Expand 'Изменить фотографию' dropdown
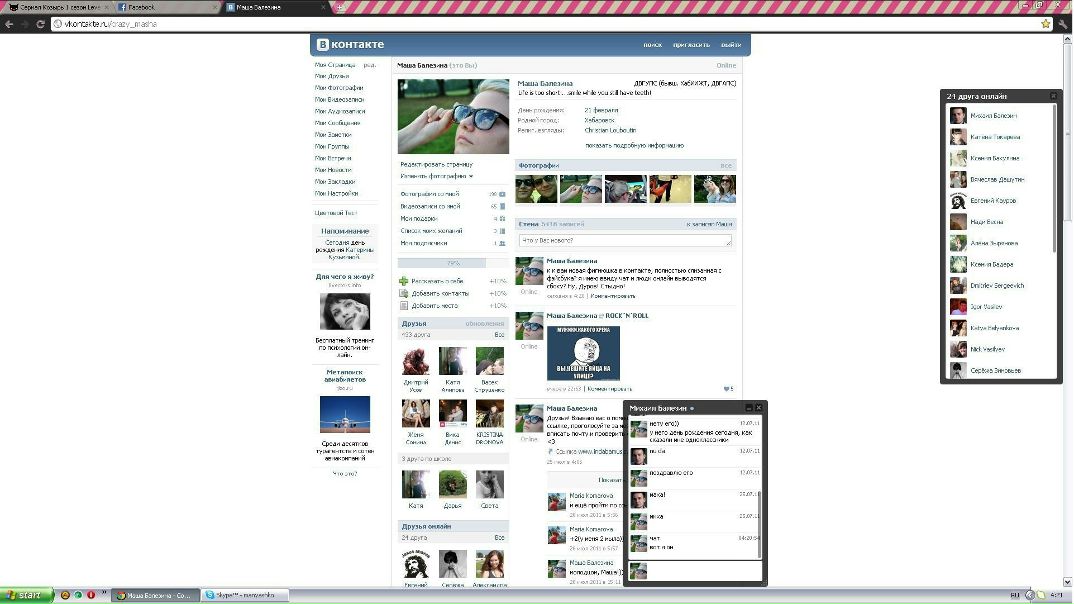 [437, 176]
